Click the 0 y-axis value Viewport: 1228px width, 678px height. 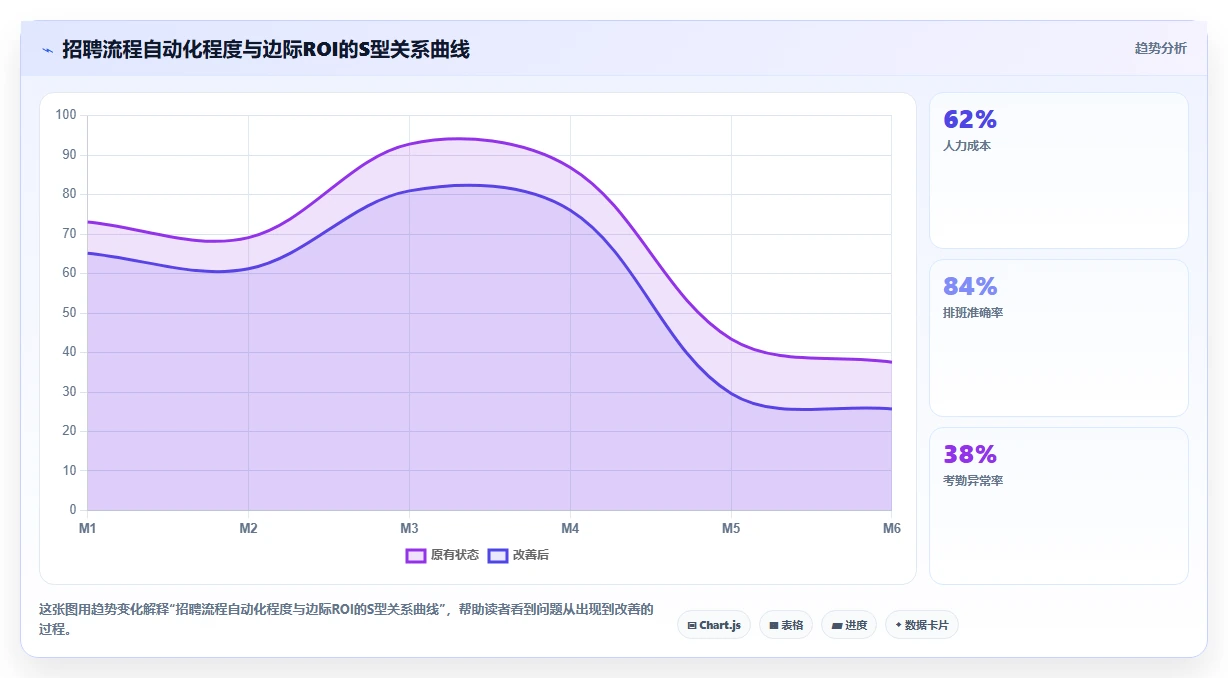(x=73, y=510)
